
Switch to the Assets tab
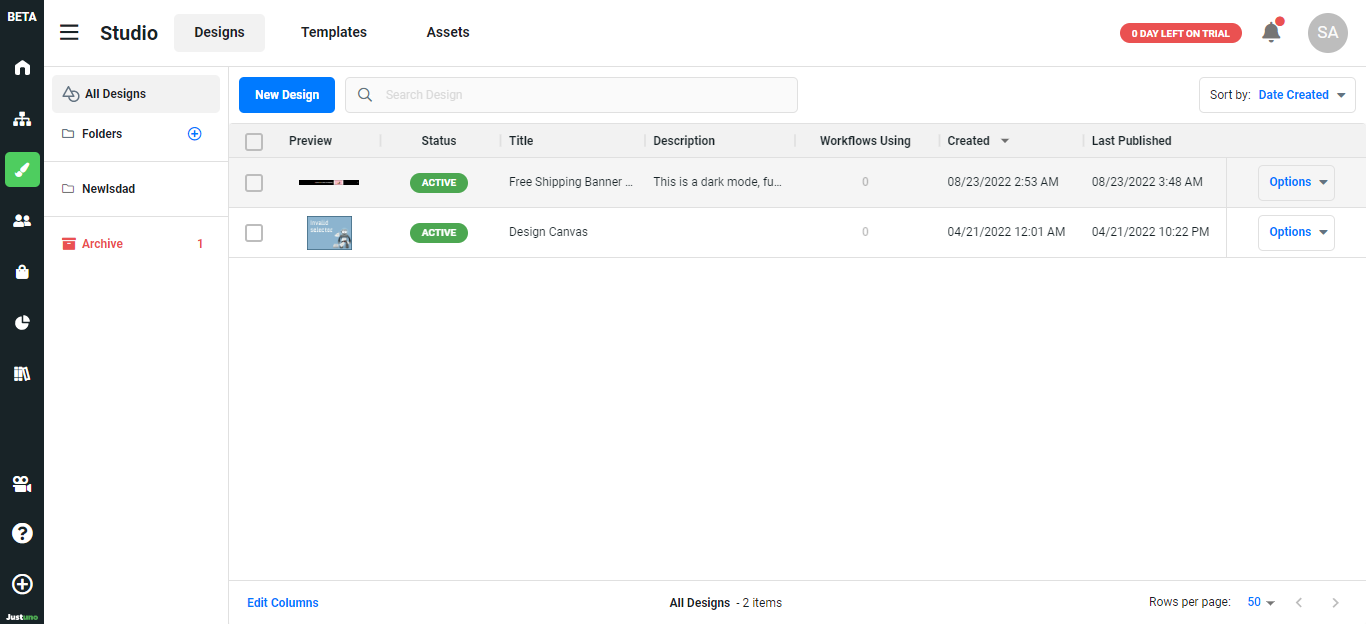point(448,33)
